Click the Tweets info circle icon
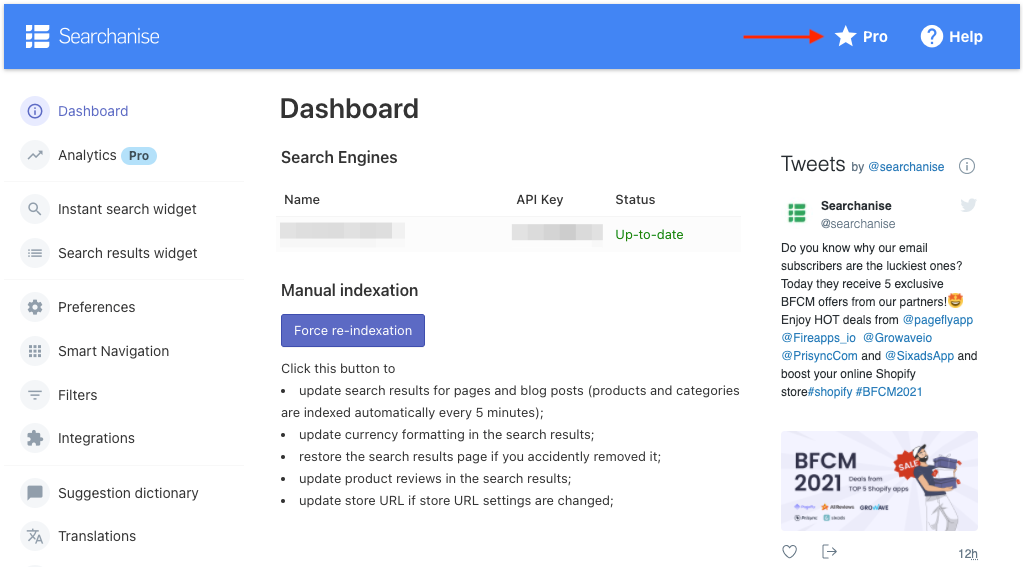Viewport: 1023px width, 567px height. pos(967,166)
